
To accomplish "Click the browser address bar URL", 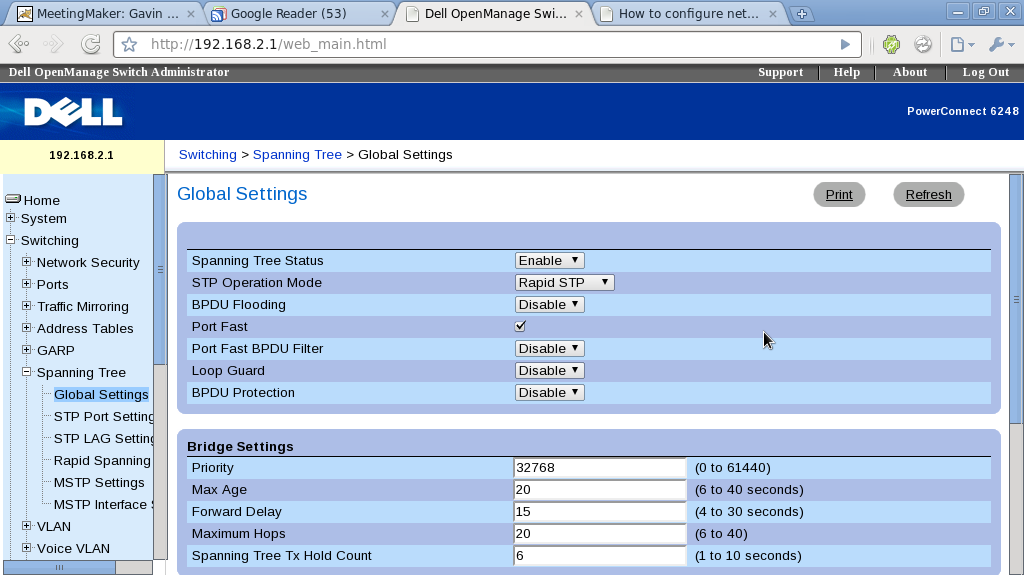I will coord(268,44).
